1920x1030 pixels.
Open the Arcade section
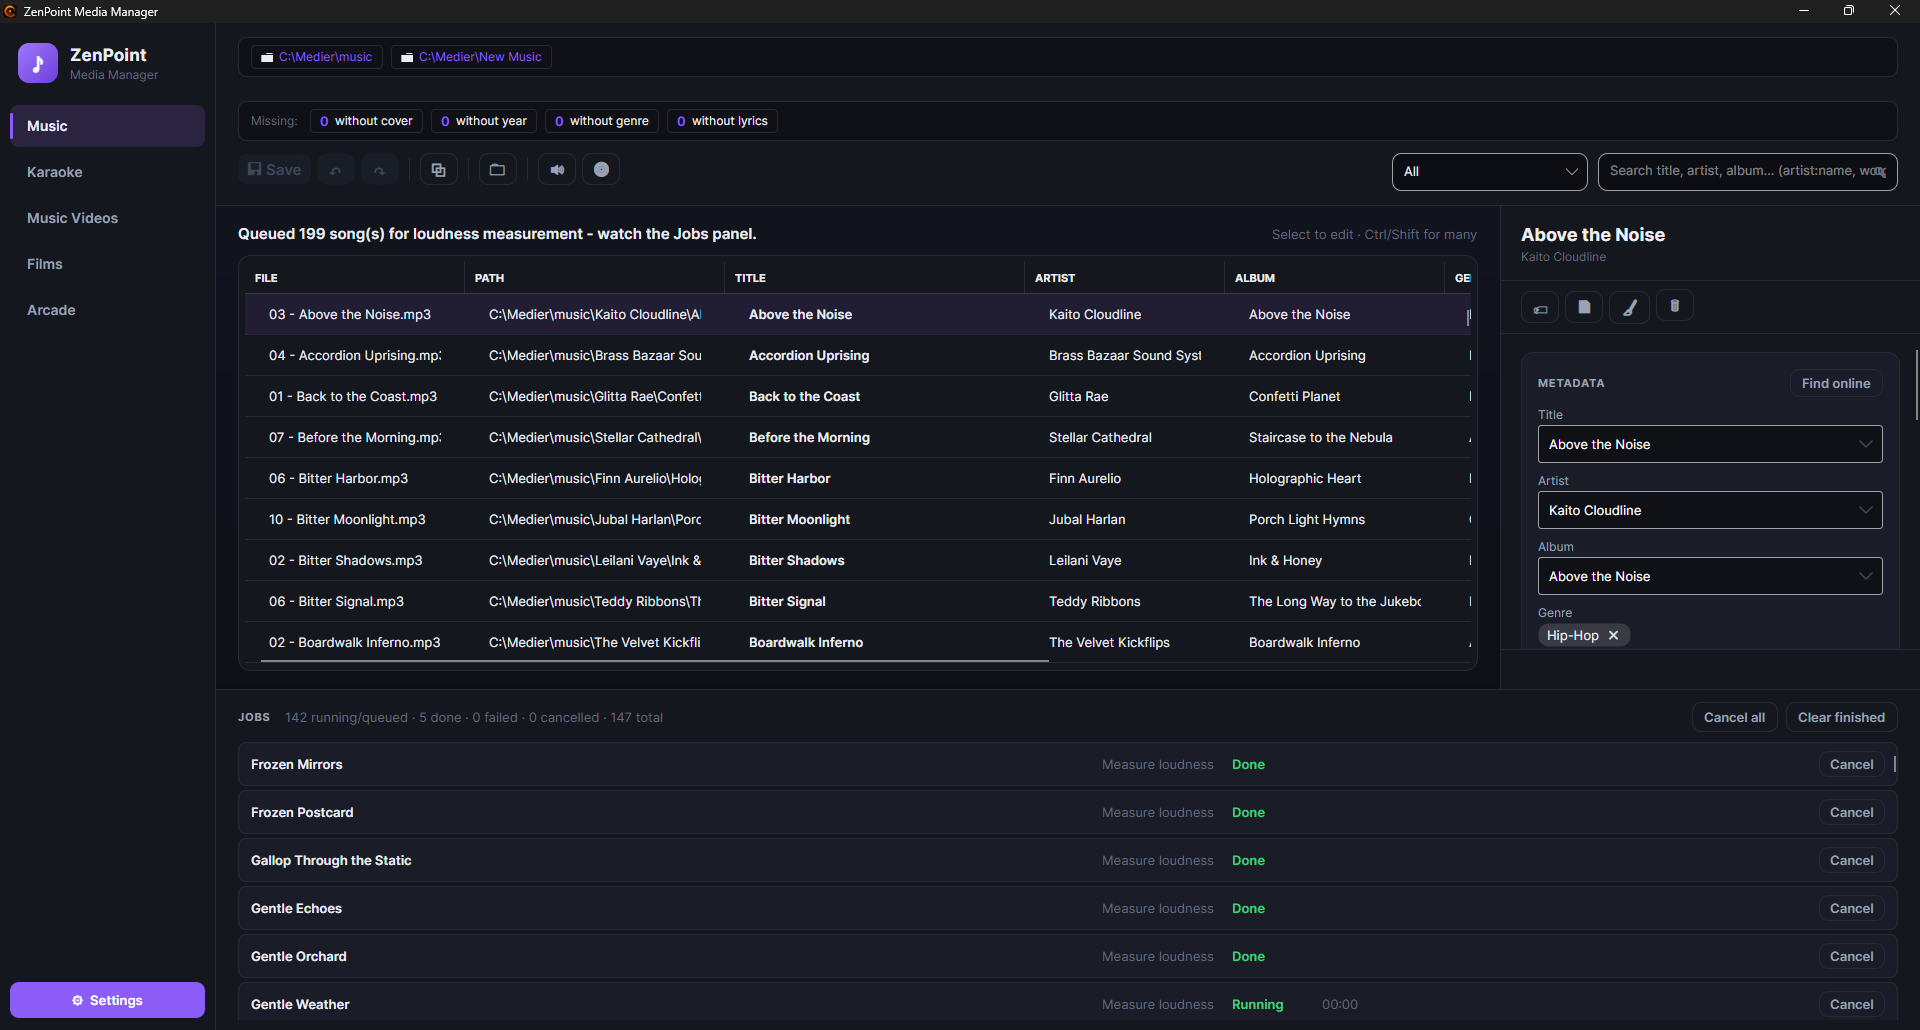(x=107, y=310)
